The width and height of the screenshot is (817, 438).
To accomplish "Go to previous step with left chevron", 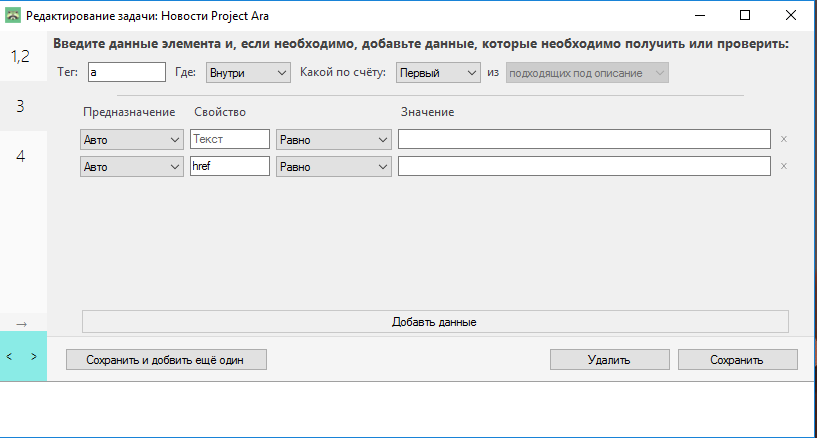I will [x=10, y=356].
